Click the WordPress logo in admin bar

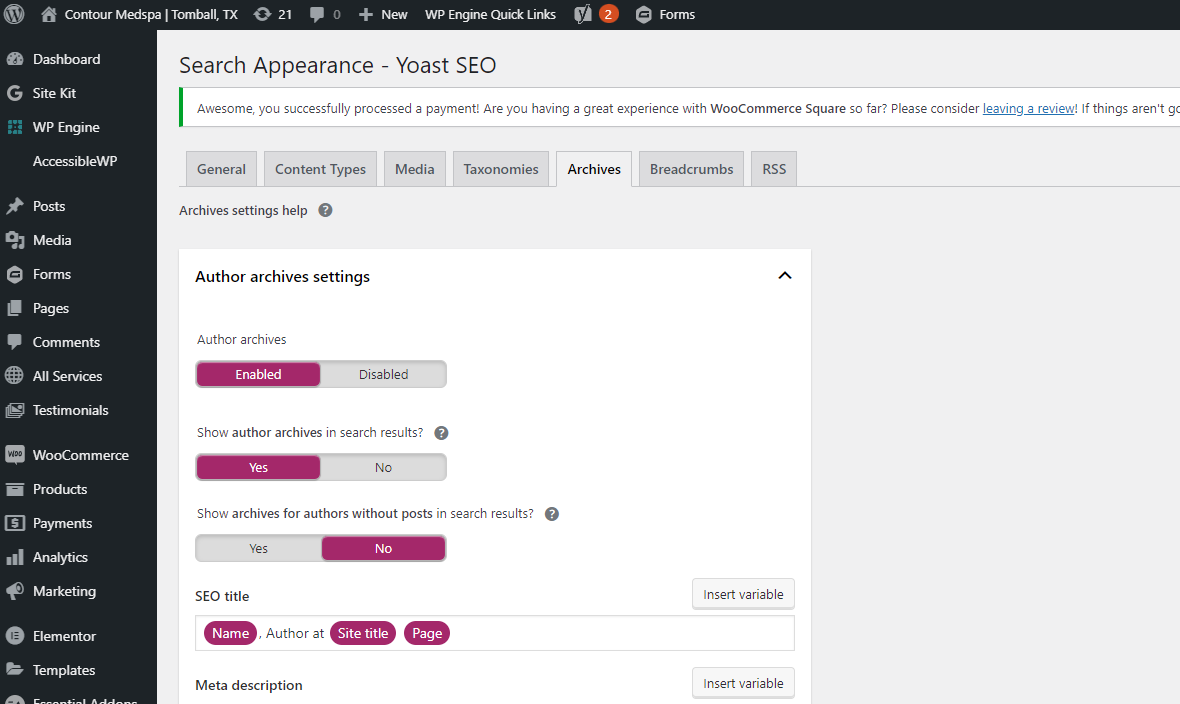tap(14, 14)
